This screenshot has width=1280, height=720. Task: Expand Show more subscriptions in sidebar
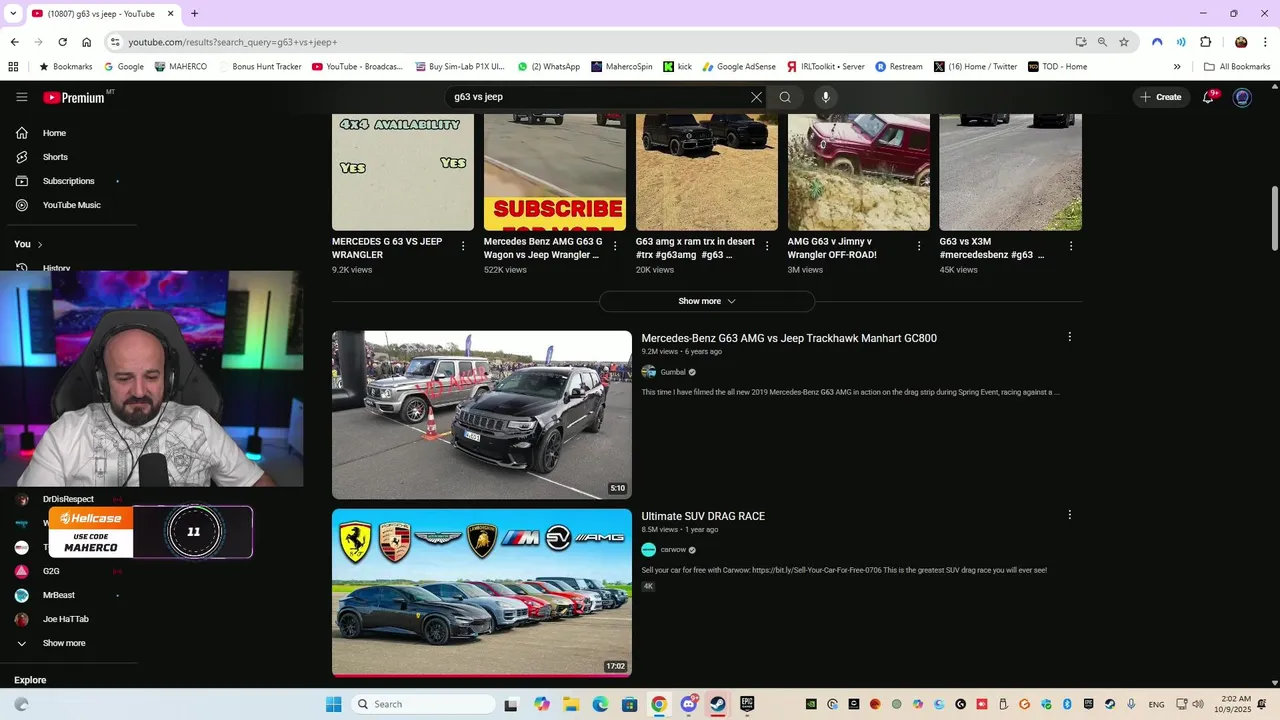pos(66,643)
